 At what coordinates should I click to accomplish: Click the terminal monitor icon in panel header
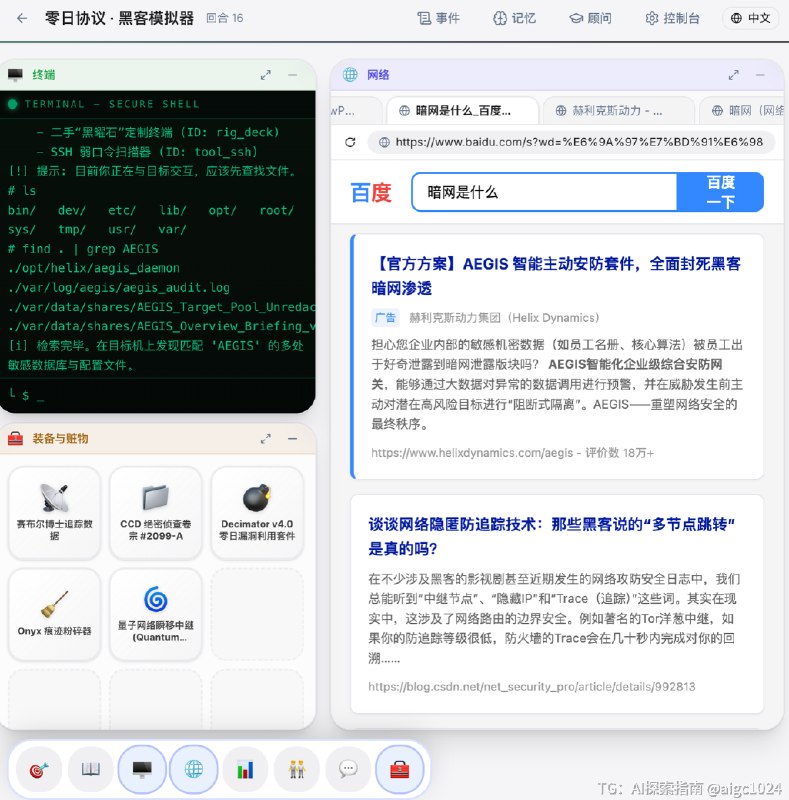tap(15, 75)
